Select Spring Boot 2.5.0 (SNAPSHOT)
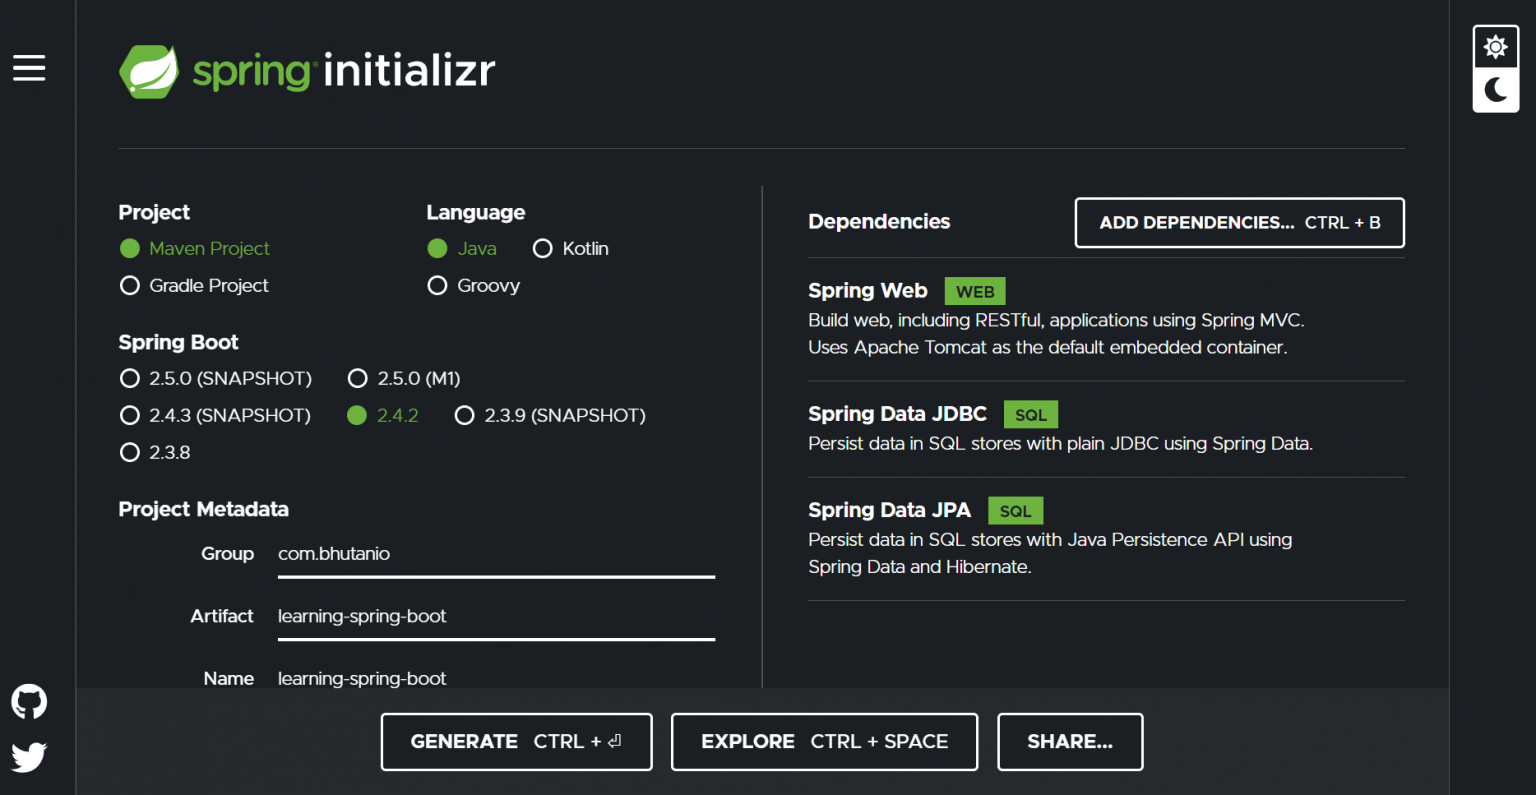This screenshot has height=795, width=1536. coord(216,378)
